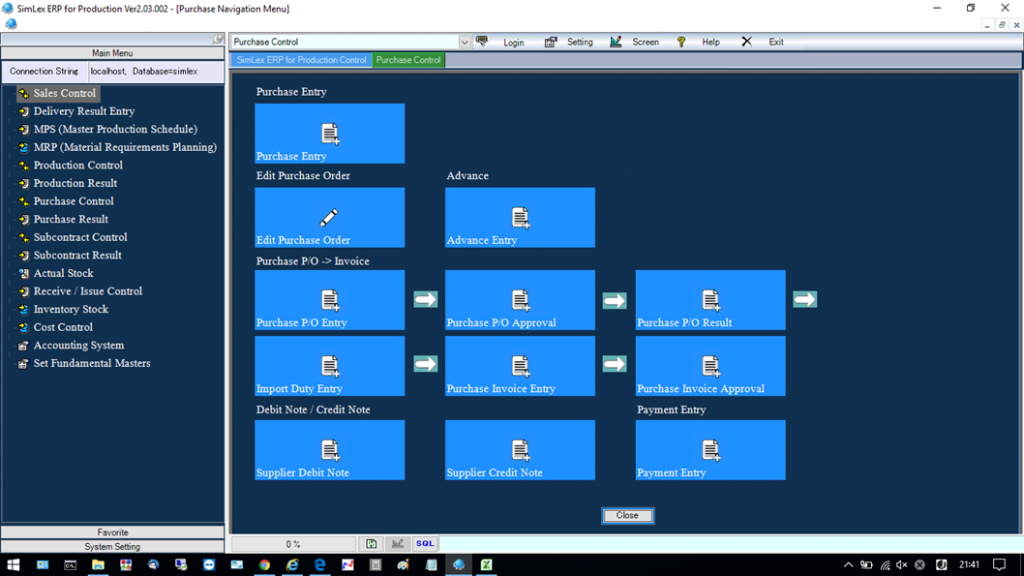Open Import Duty Entry
The image size is (1024, 576).
pos(330,366)
